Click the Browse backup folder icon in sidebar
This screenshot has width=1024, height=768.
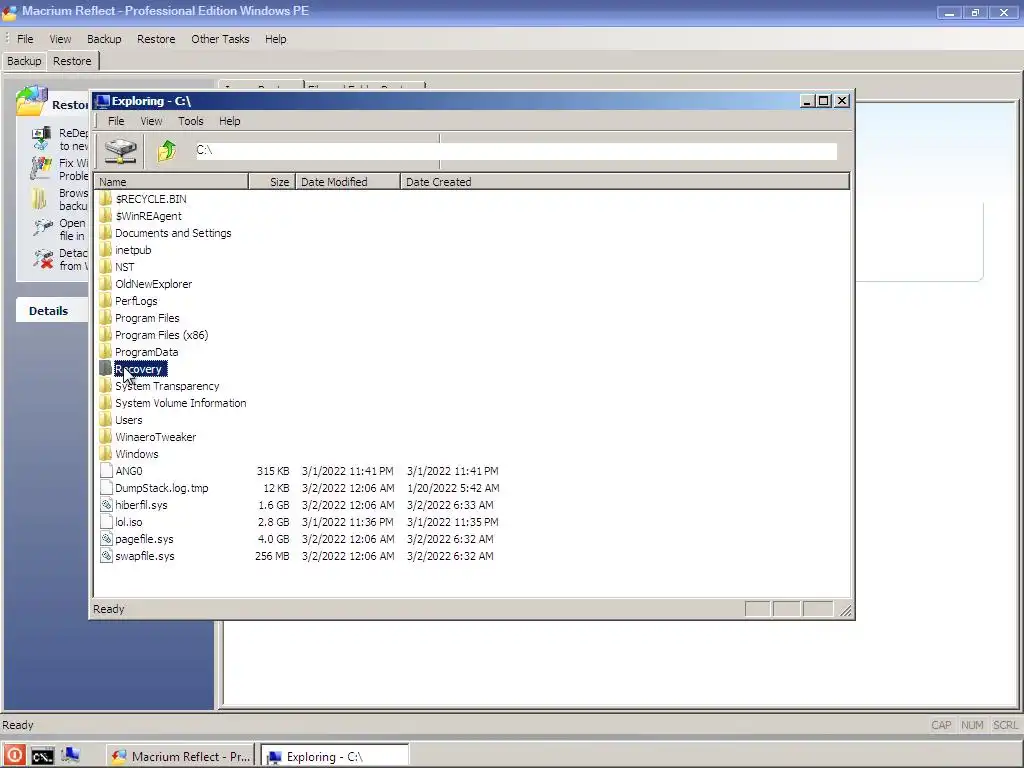40,199
